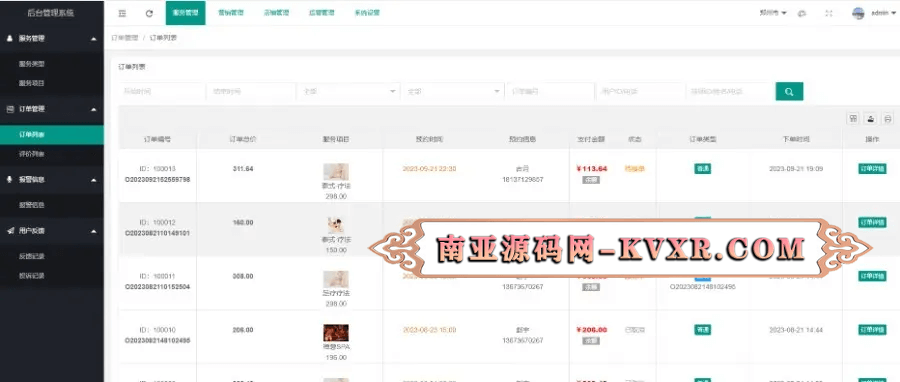Focus the 开始时间 start time field
This screenshot has width=900, height=382.
point(162,91)
